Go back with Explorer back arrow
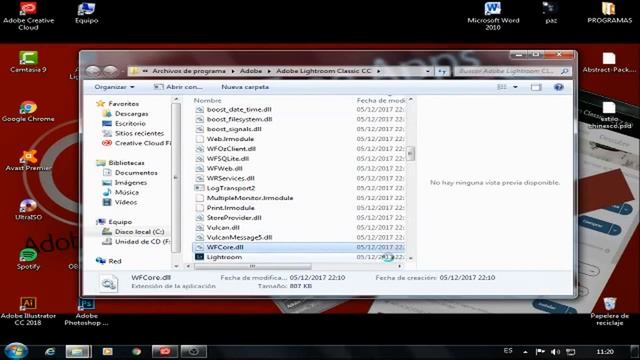The width and height of the screenshot is (640, 360). [93, 71]
